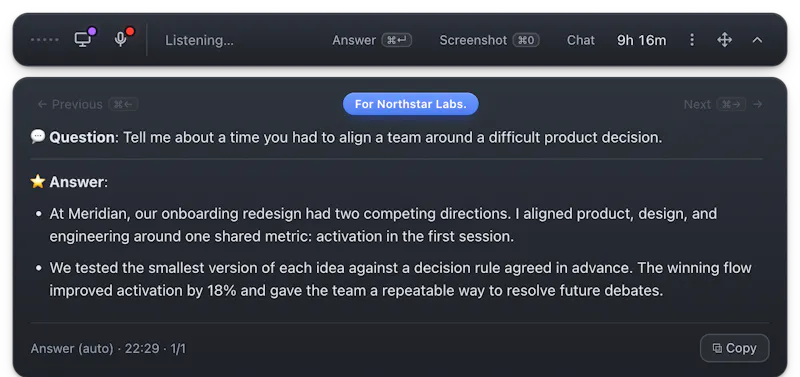Screen dimensions: 800x377
Task: Copy the answer text
Action: click(734, 348)
